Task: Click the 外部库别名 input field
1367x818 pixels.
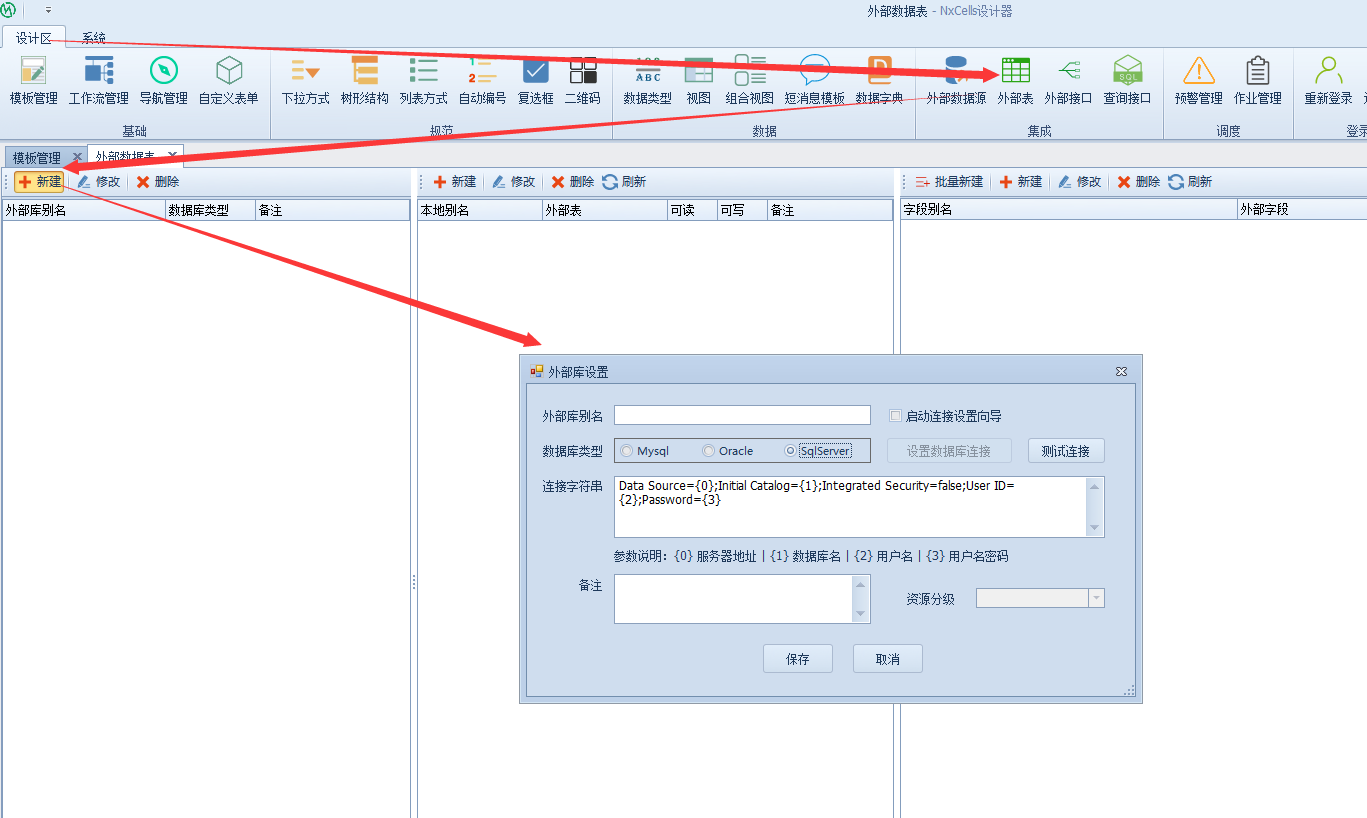Action: 742,415
